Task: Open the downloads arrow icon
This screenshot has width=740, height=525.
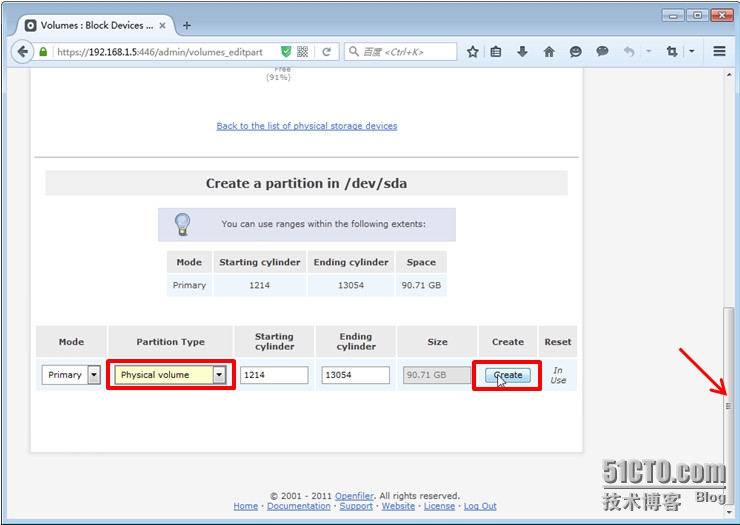Action: click(x=522, y=51)
